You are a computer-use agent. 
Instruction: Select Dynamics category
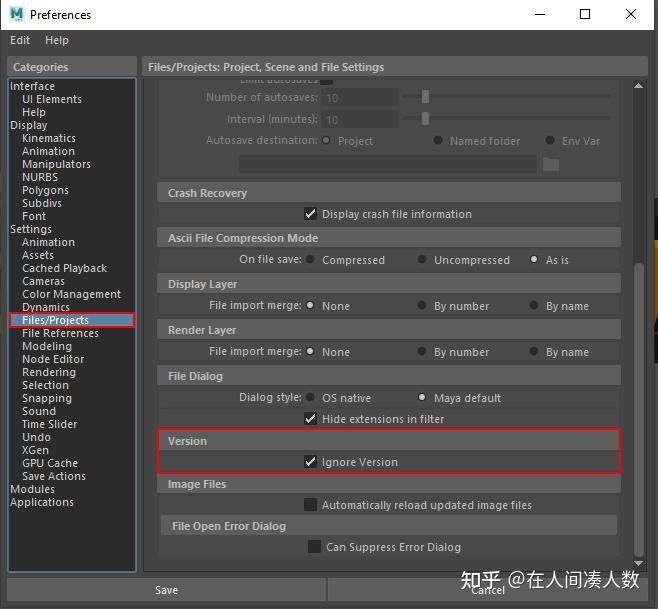coord(46,307)
